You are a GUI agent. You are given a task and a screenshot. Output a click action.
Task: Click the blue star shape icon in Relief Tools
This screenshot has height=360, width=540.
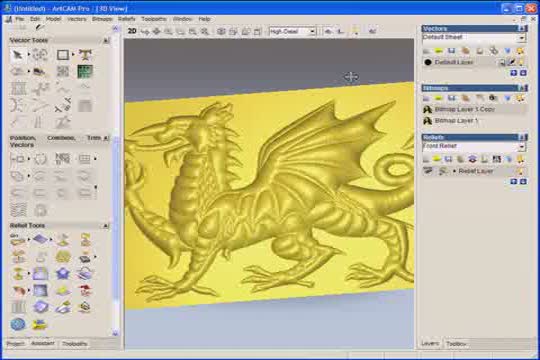(63, 274)
